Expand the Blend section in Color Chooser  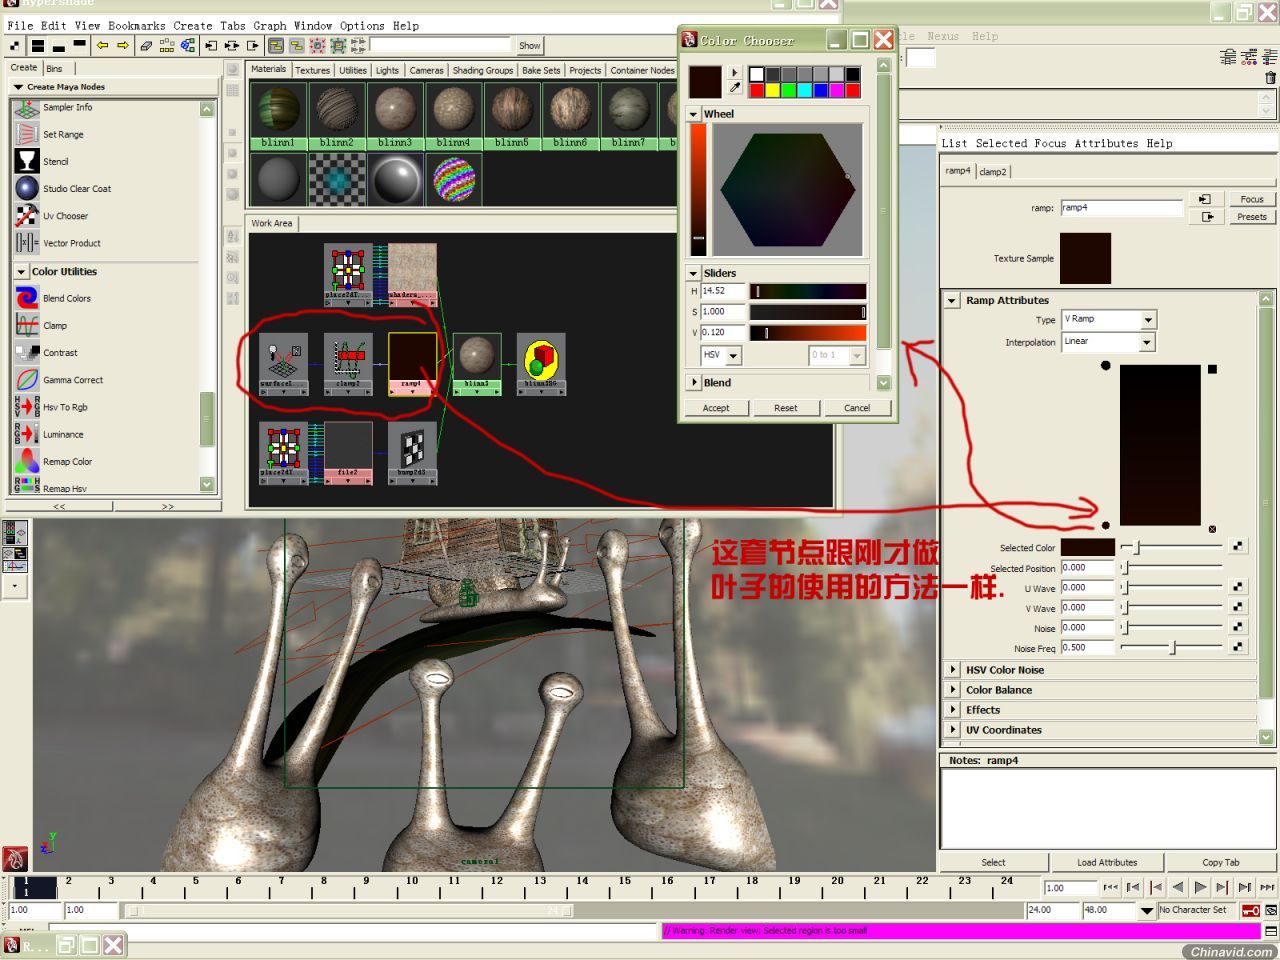[693, 382]
